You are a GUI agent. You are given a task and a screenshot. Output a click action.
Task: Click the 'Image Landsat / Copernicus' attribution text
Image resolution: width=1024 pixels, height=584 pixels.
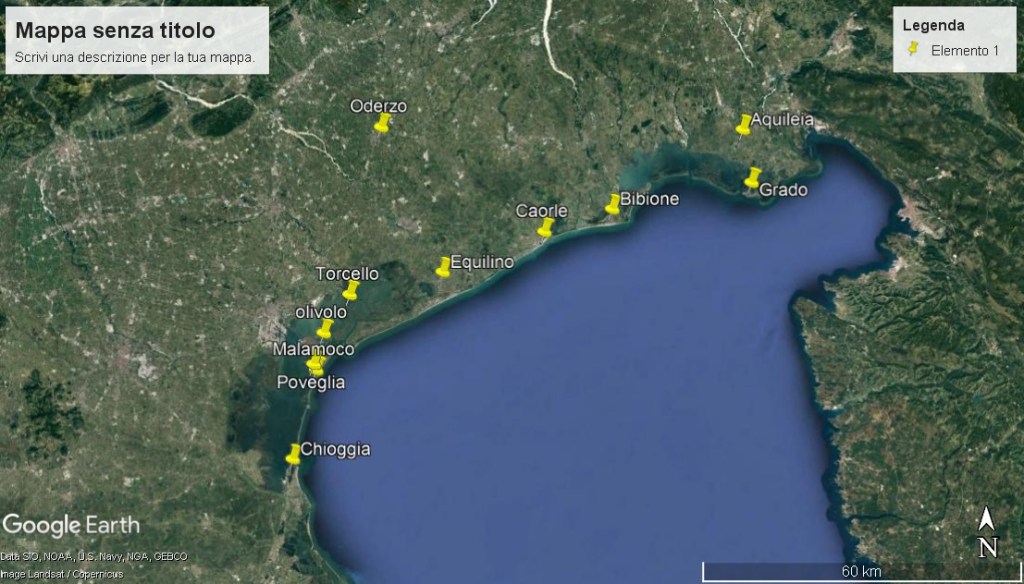click(61, 574)
